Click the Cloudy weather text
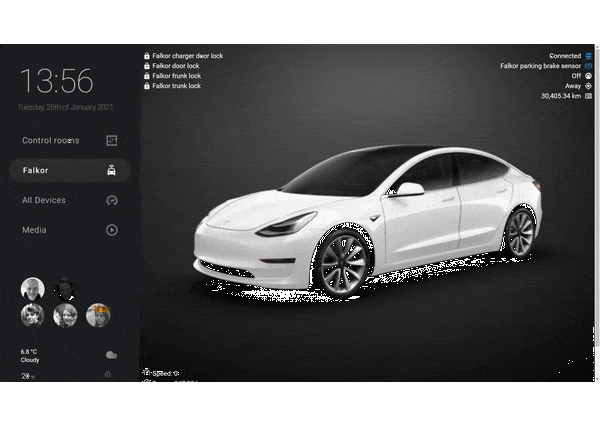Viewport: 600px width, 426px height. (30, 360)
